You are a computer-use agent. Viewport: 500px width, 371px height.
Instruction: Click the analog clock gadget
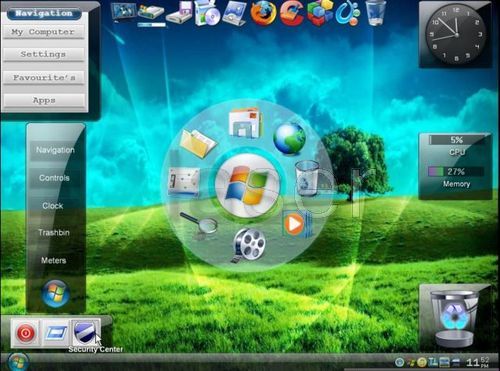click(x=456, y=35)
